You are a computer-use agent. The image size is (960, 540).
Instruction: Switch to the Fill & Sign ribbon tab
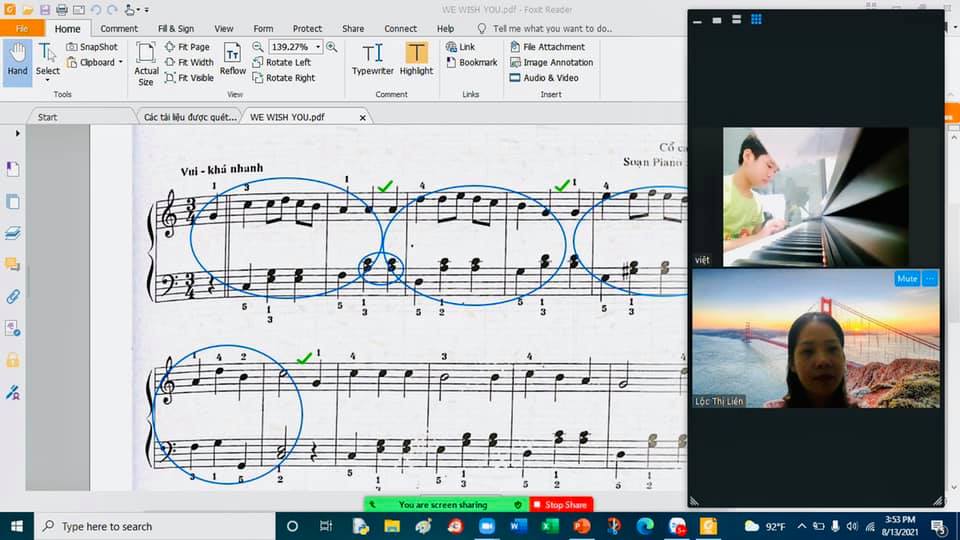coord(176,28)
